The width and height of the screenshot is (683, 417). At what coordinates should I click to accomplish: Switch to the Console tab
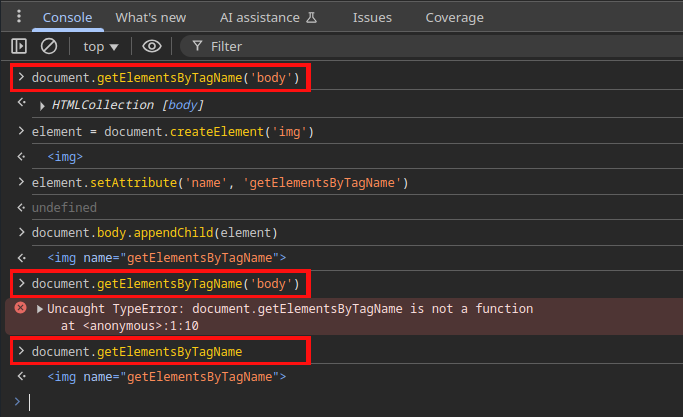(67, 18)
